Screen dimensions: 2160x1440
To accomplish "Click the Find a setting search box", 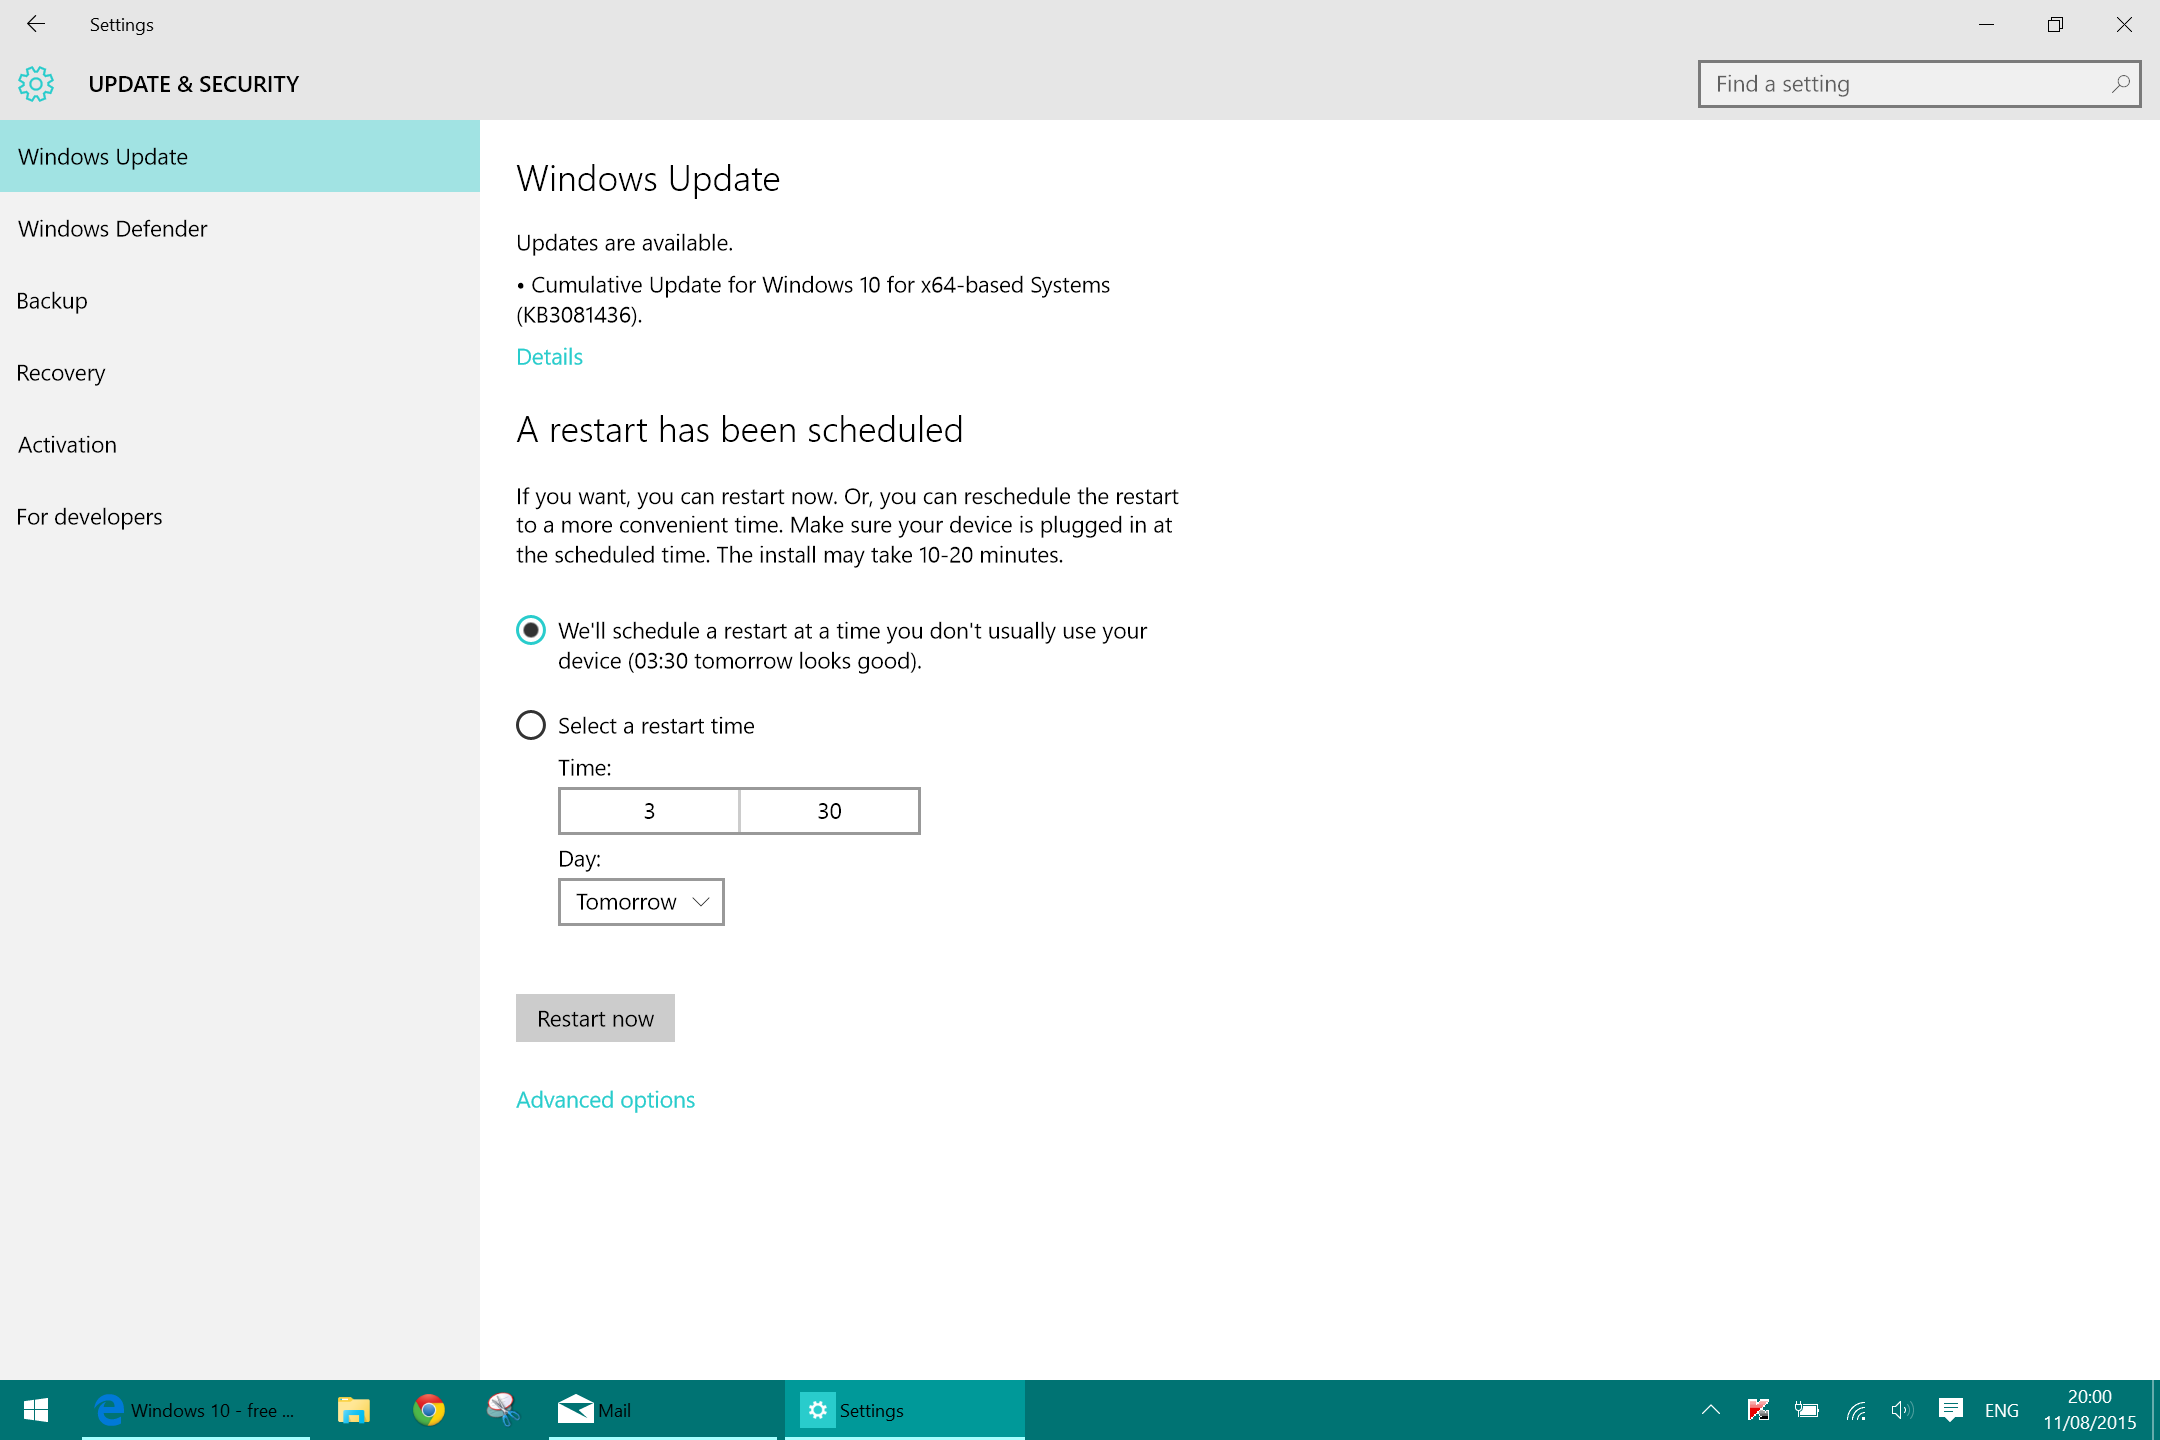I will 1900,84.
